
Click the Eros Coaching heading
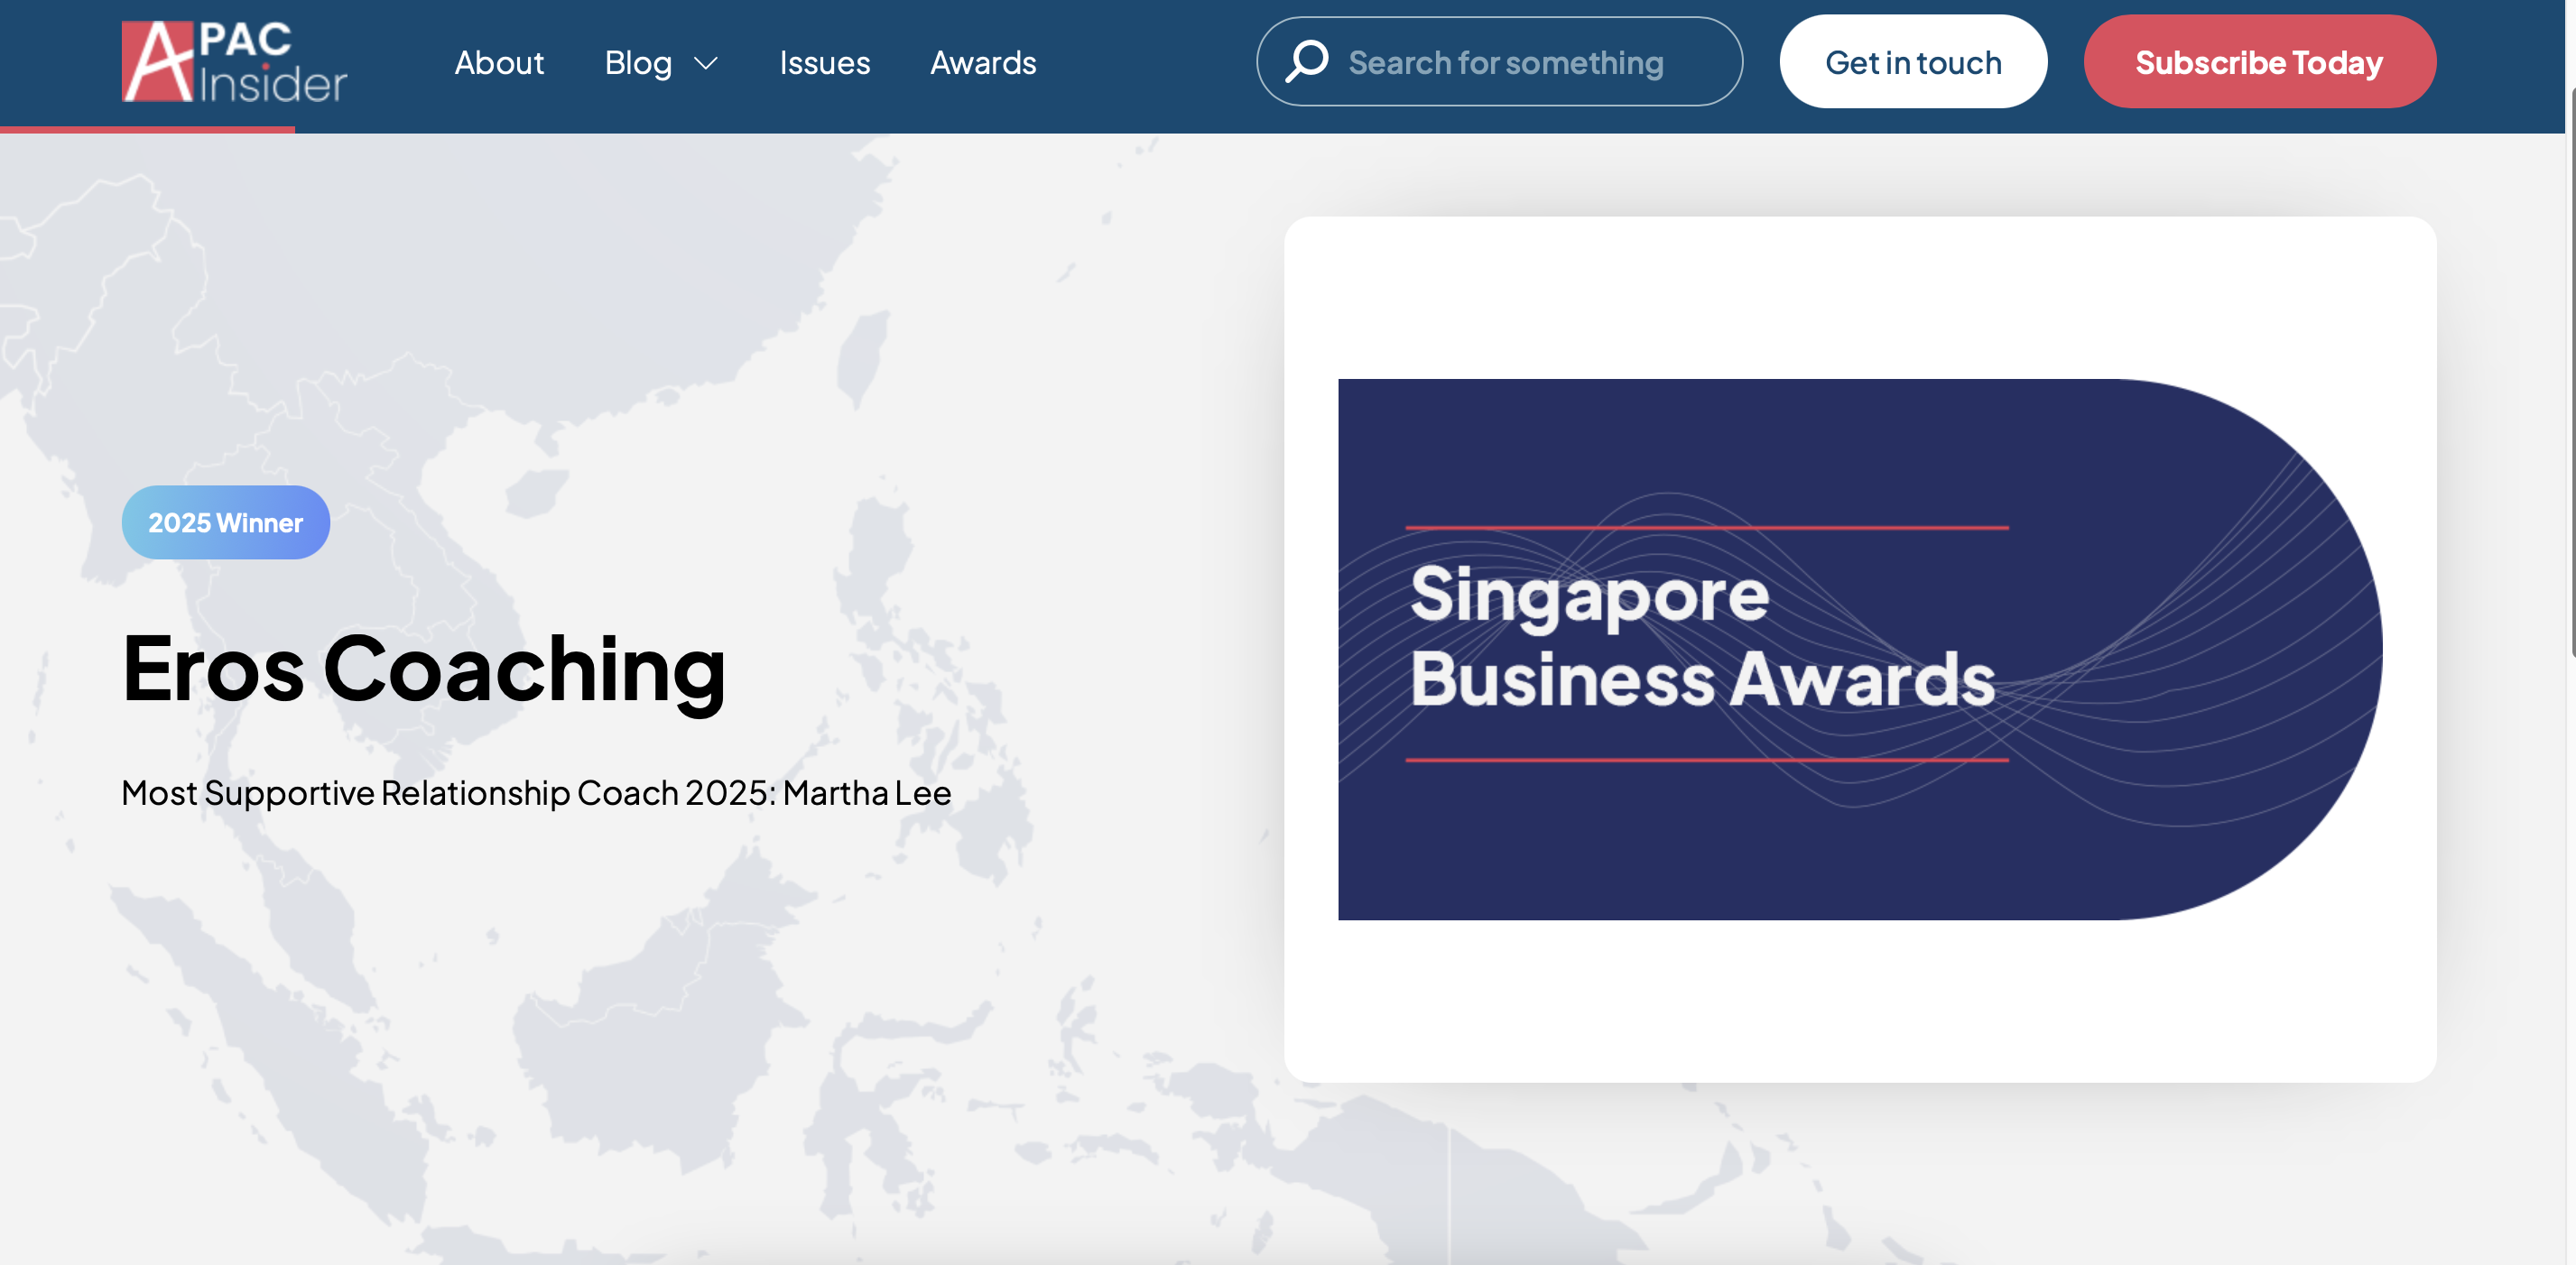423,668
